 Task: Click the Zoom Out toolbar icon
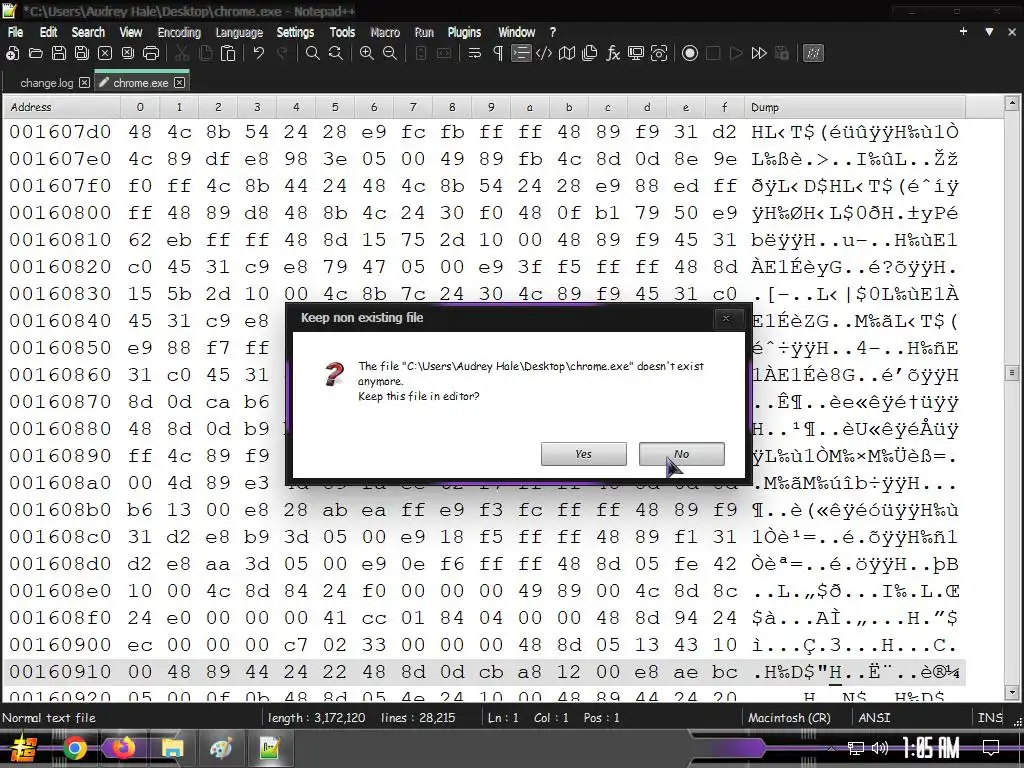[x=390, y=54]
